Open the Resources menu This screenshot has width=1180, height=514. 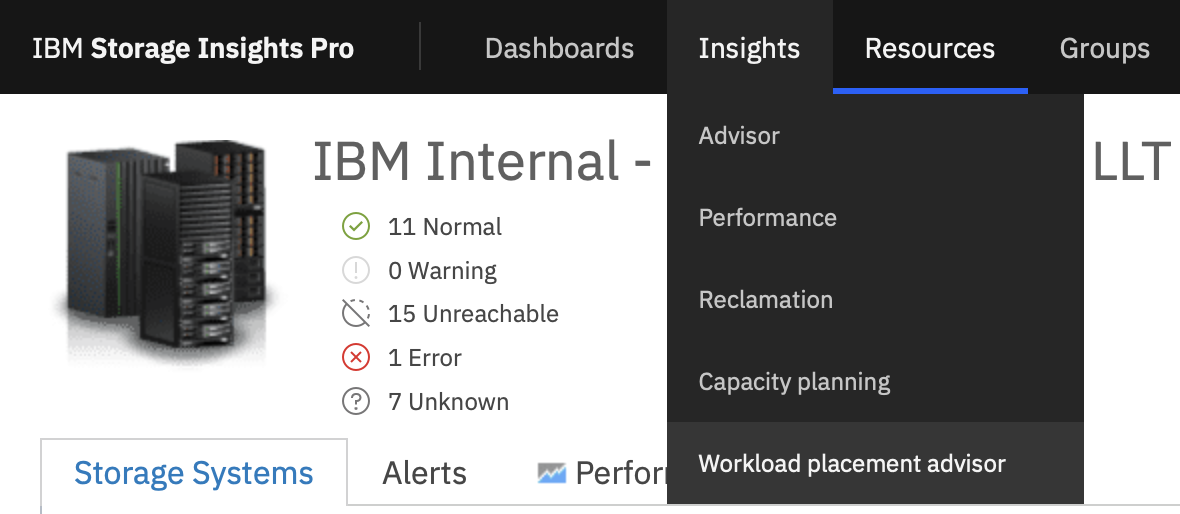(930, 48)
